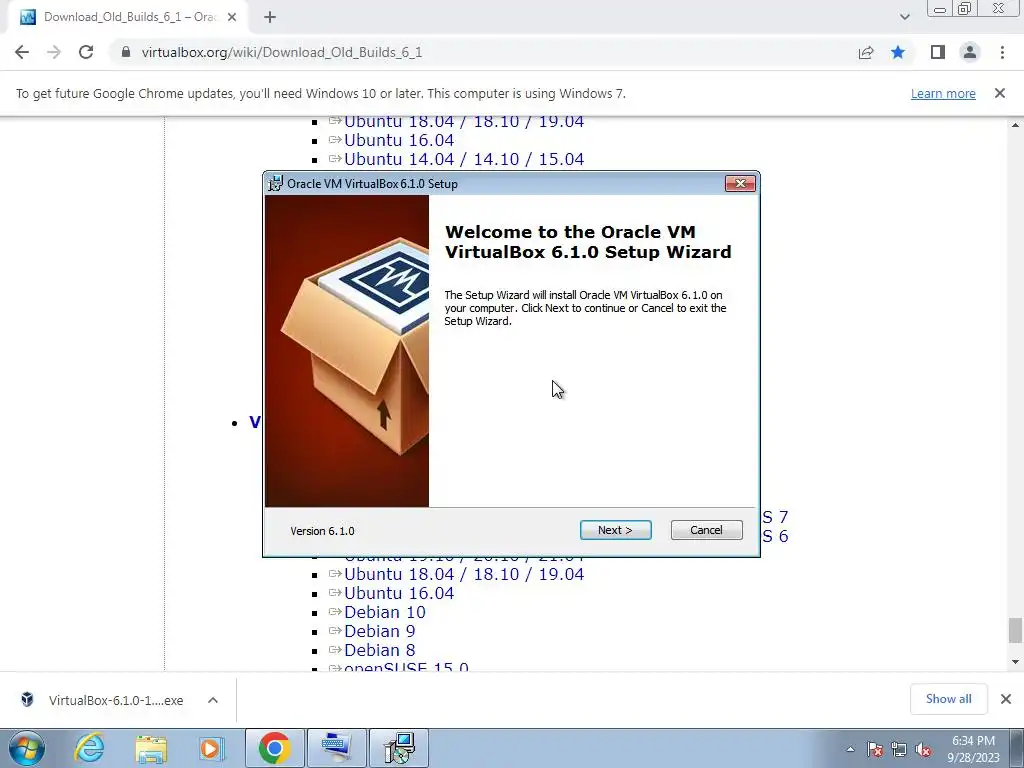Open the lower Ubuntu 16.04 link
The width and height of the screenshot is (1024, 768).
(x=399, y=593)
